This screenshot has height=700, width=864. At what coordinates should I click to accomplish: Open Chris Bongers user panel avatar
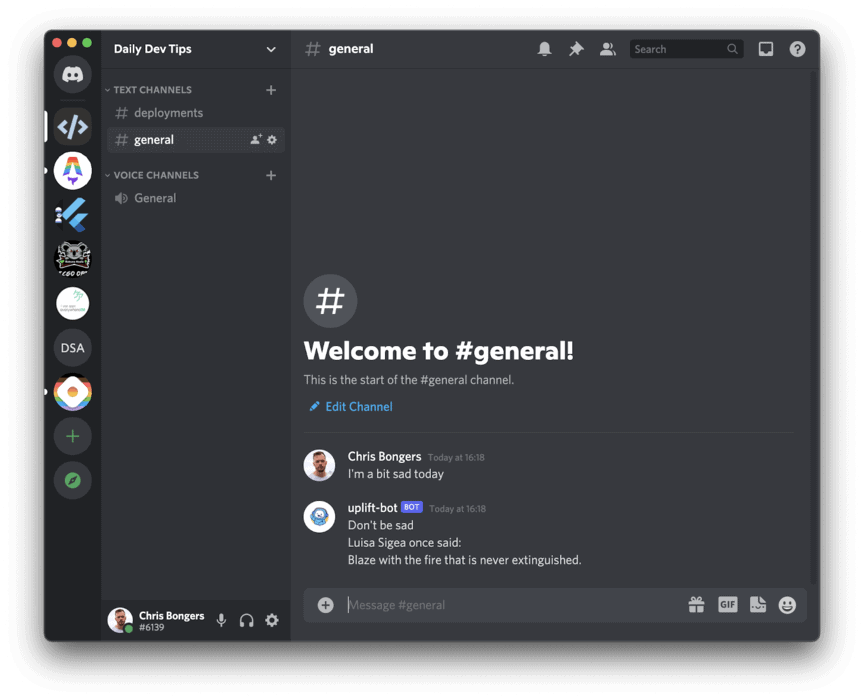[120, 620]
